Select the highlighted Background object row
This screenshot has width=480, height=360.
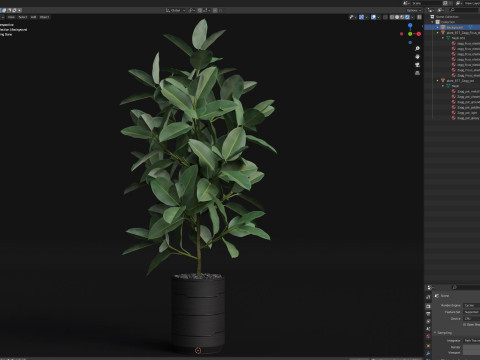[x=452, y=27]
